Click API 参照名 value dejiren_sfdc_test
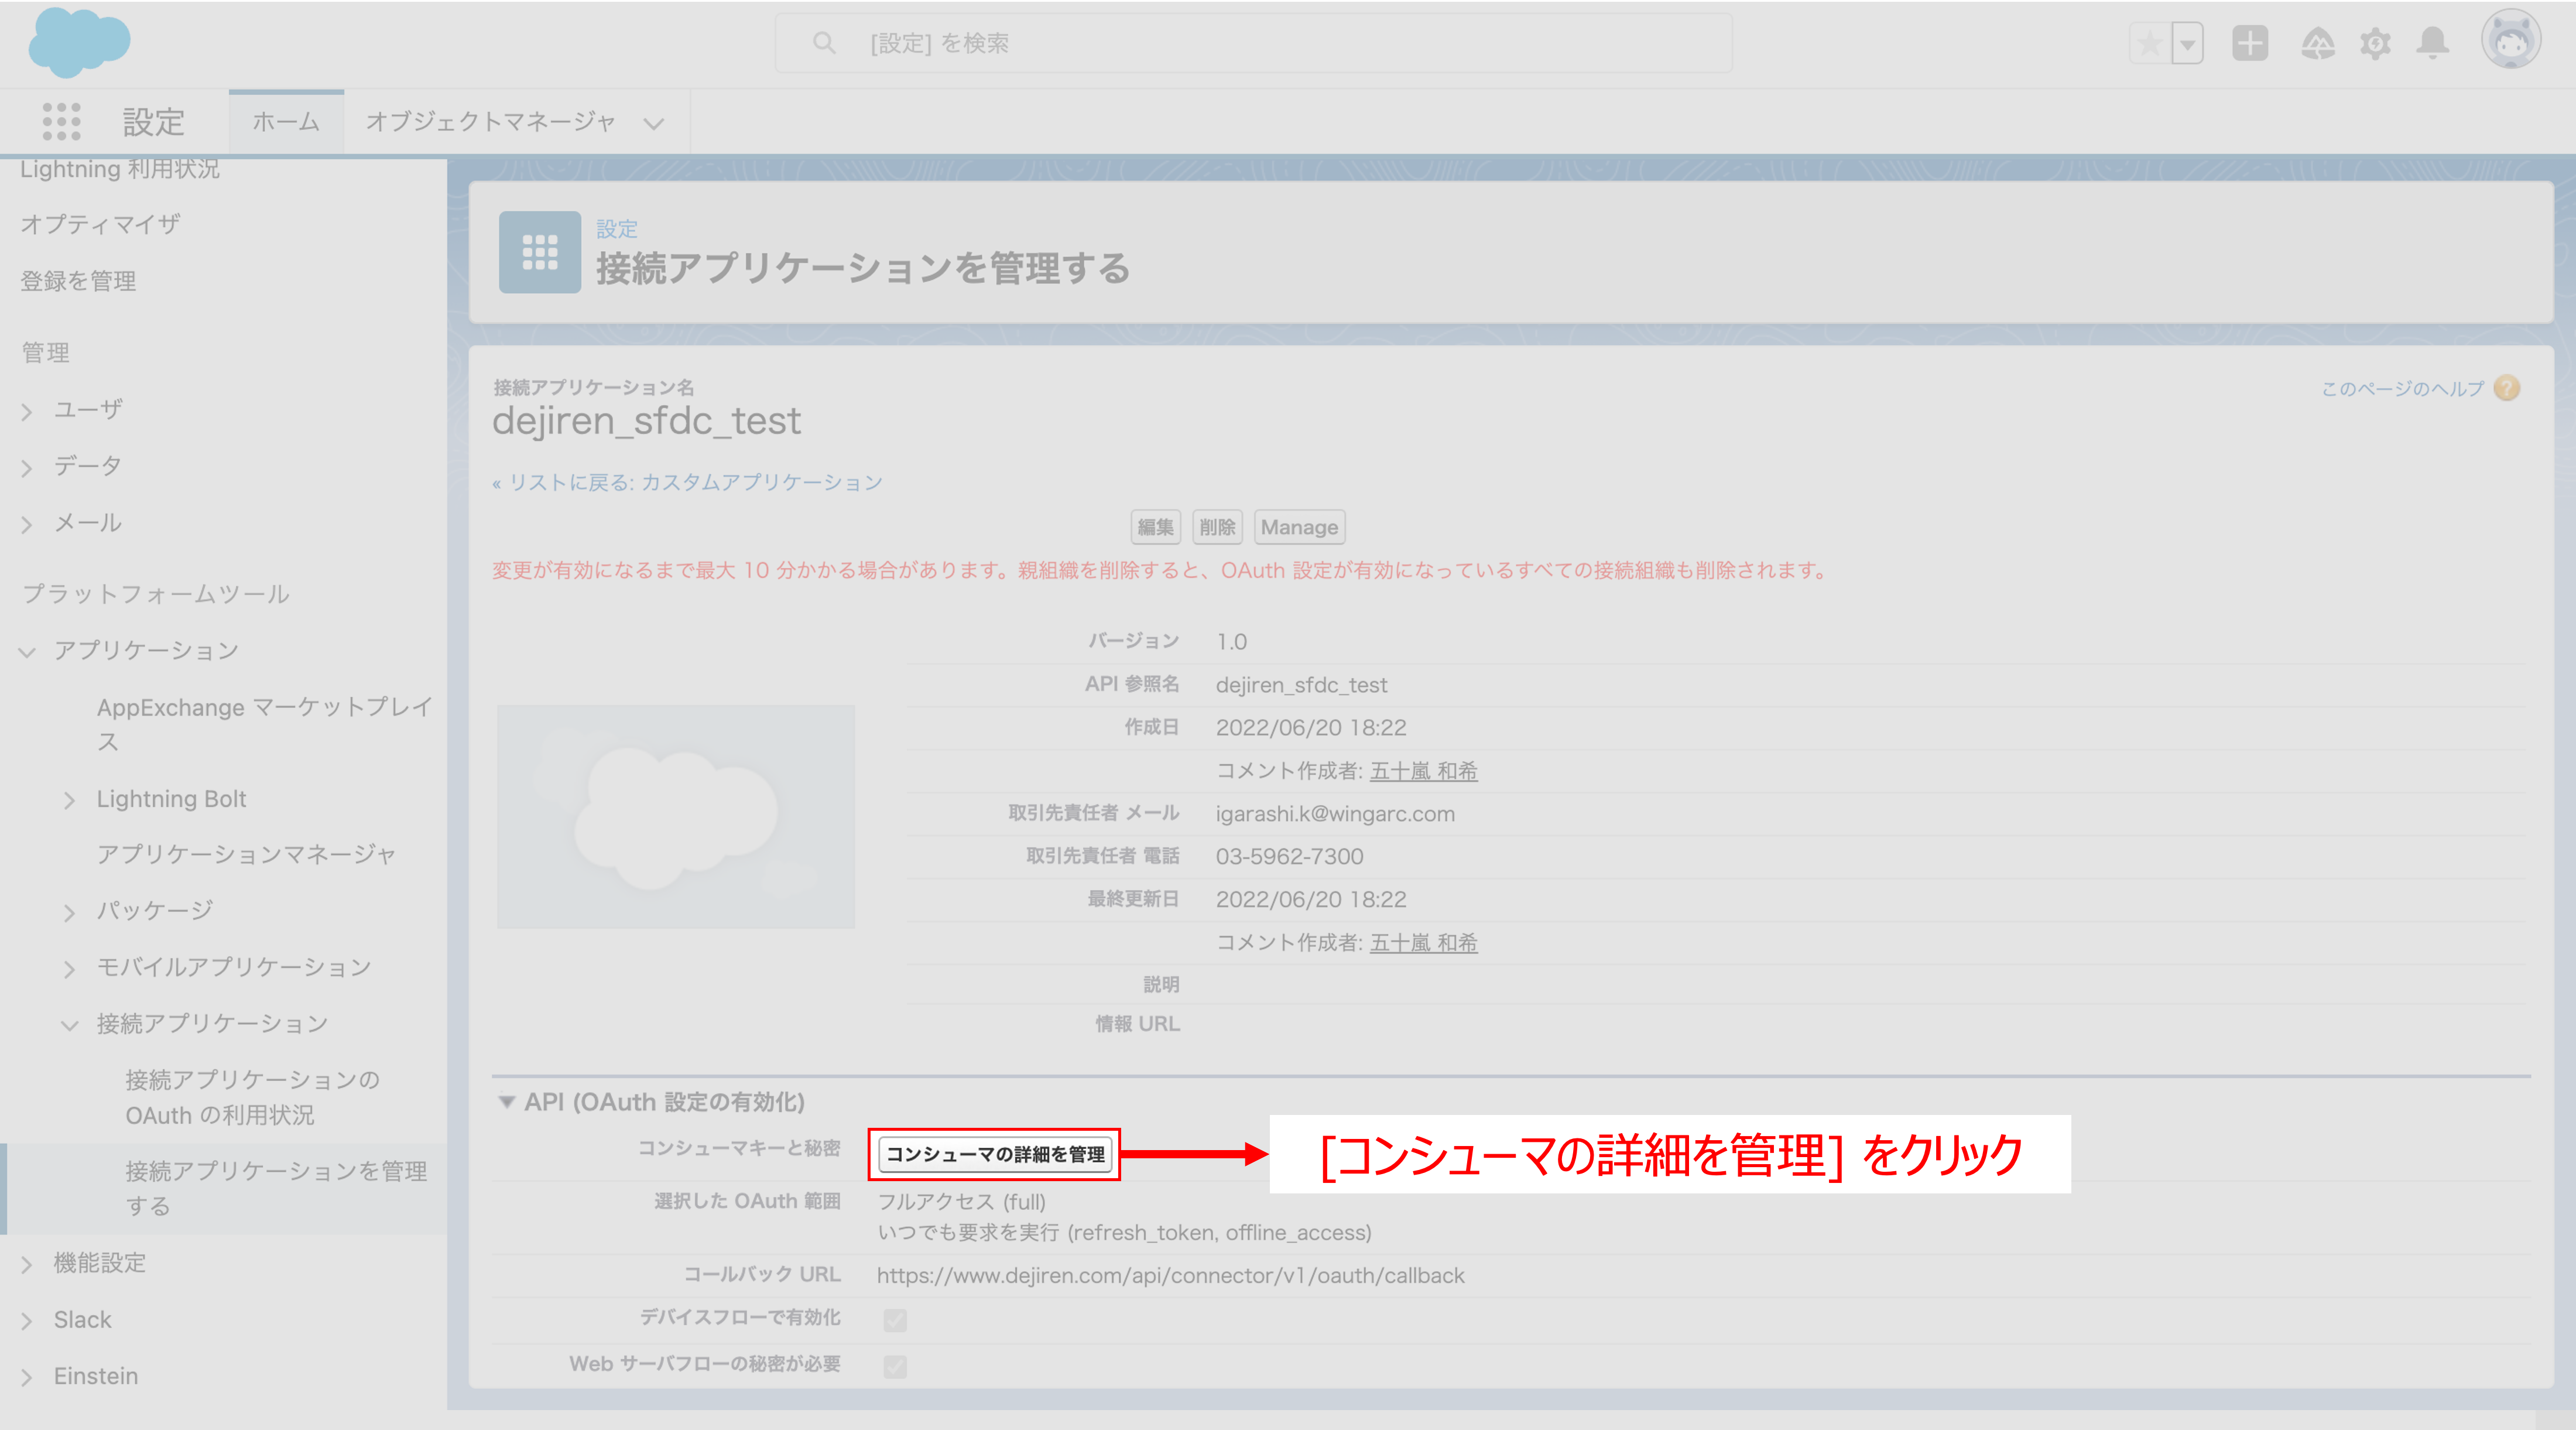Image resolution: width=2576 pixels, height=1430 pixels. (x=1301, y=685)
